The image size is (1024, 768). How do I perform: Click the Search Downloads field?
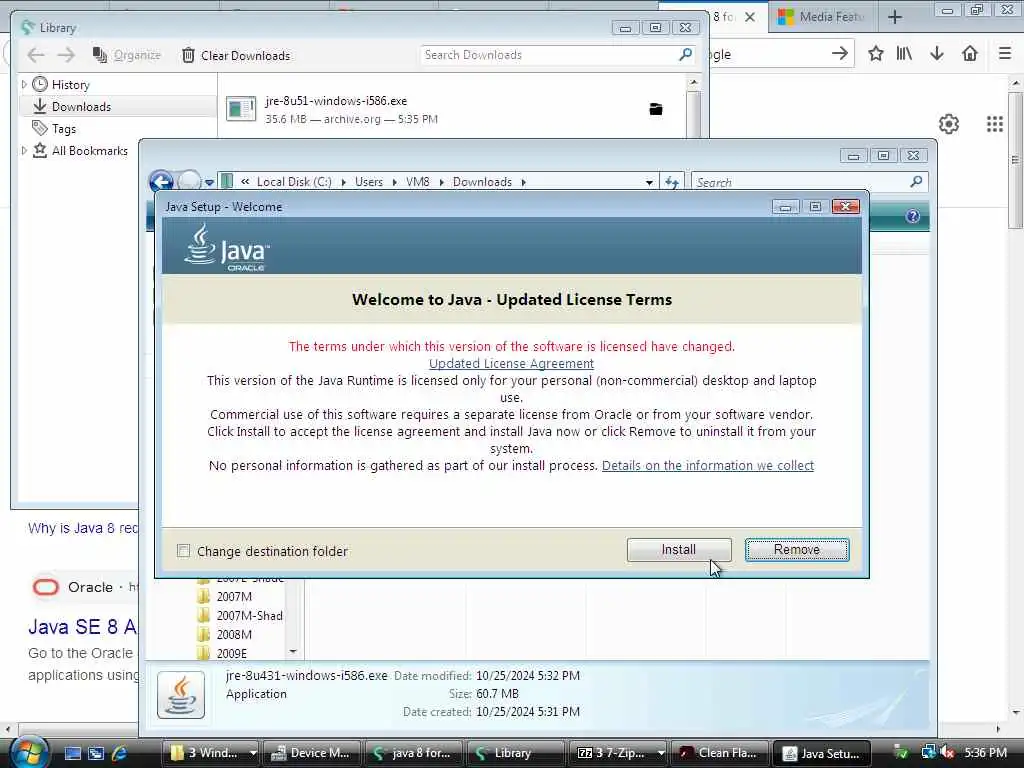tap(549, 55)
